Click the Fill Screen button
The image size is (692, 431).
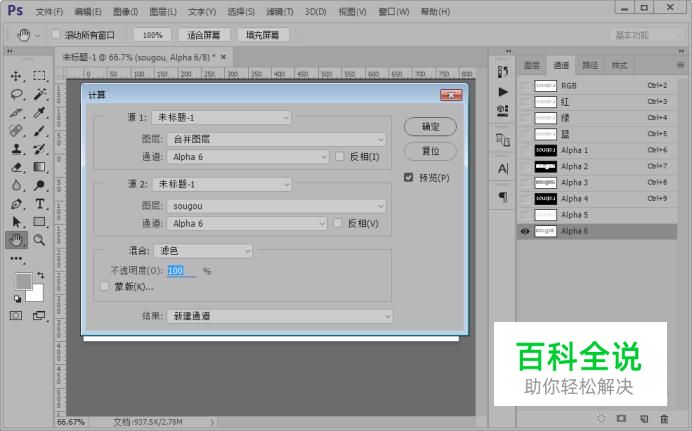coord(263,35)
